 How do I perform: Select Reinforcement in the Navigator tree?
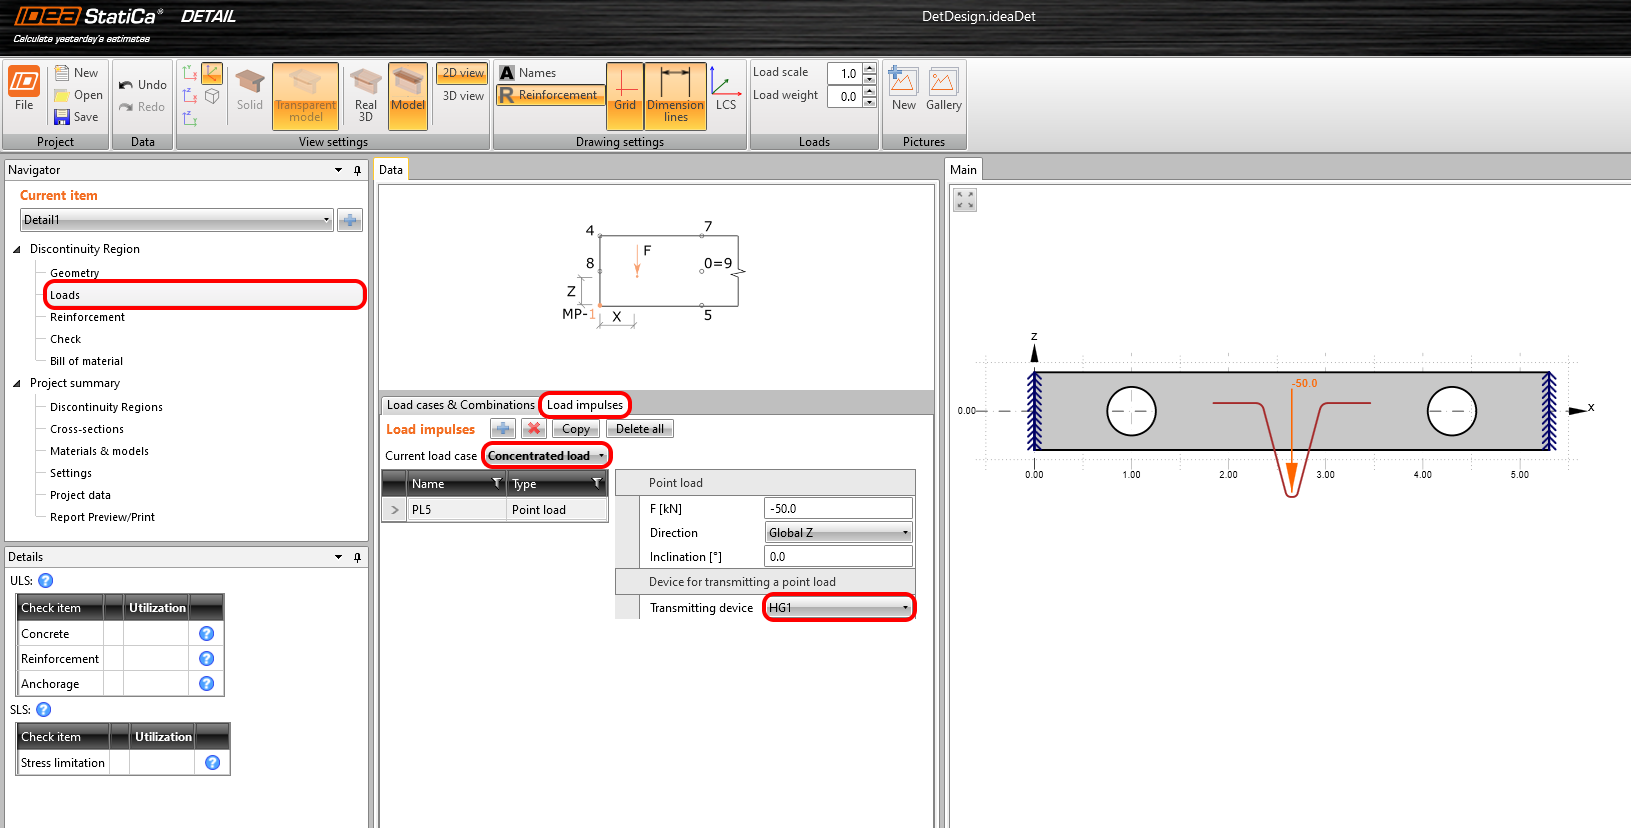pos(87,317)
